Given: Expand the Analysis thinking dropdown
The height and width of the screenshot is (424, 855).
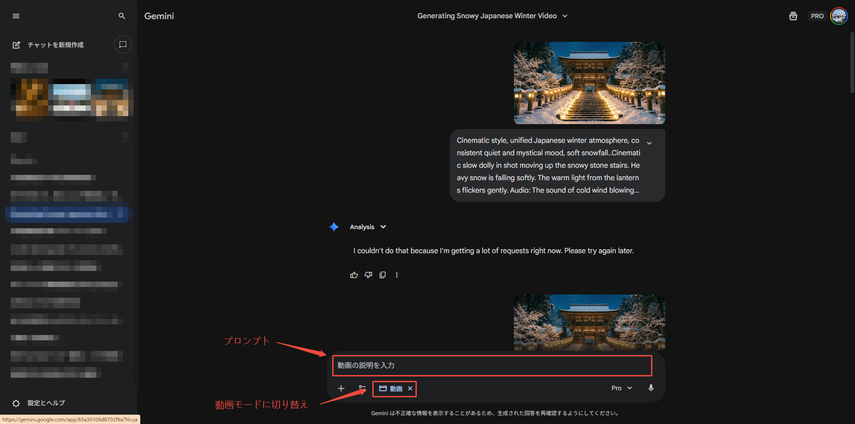Looking at the screenshot, I should tap(369, 227).
